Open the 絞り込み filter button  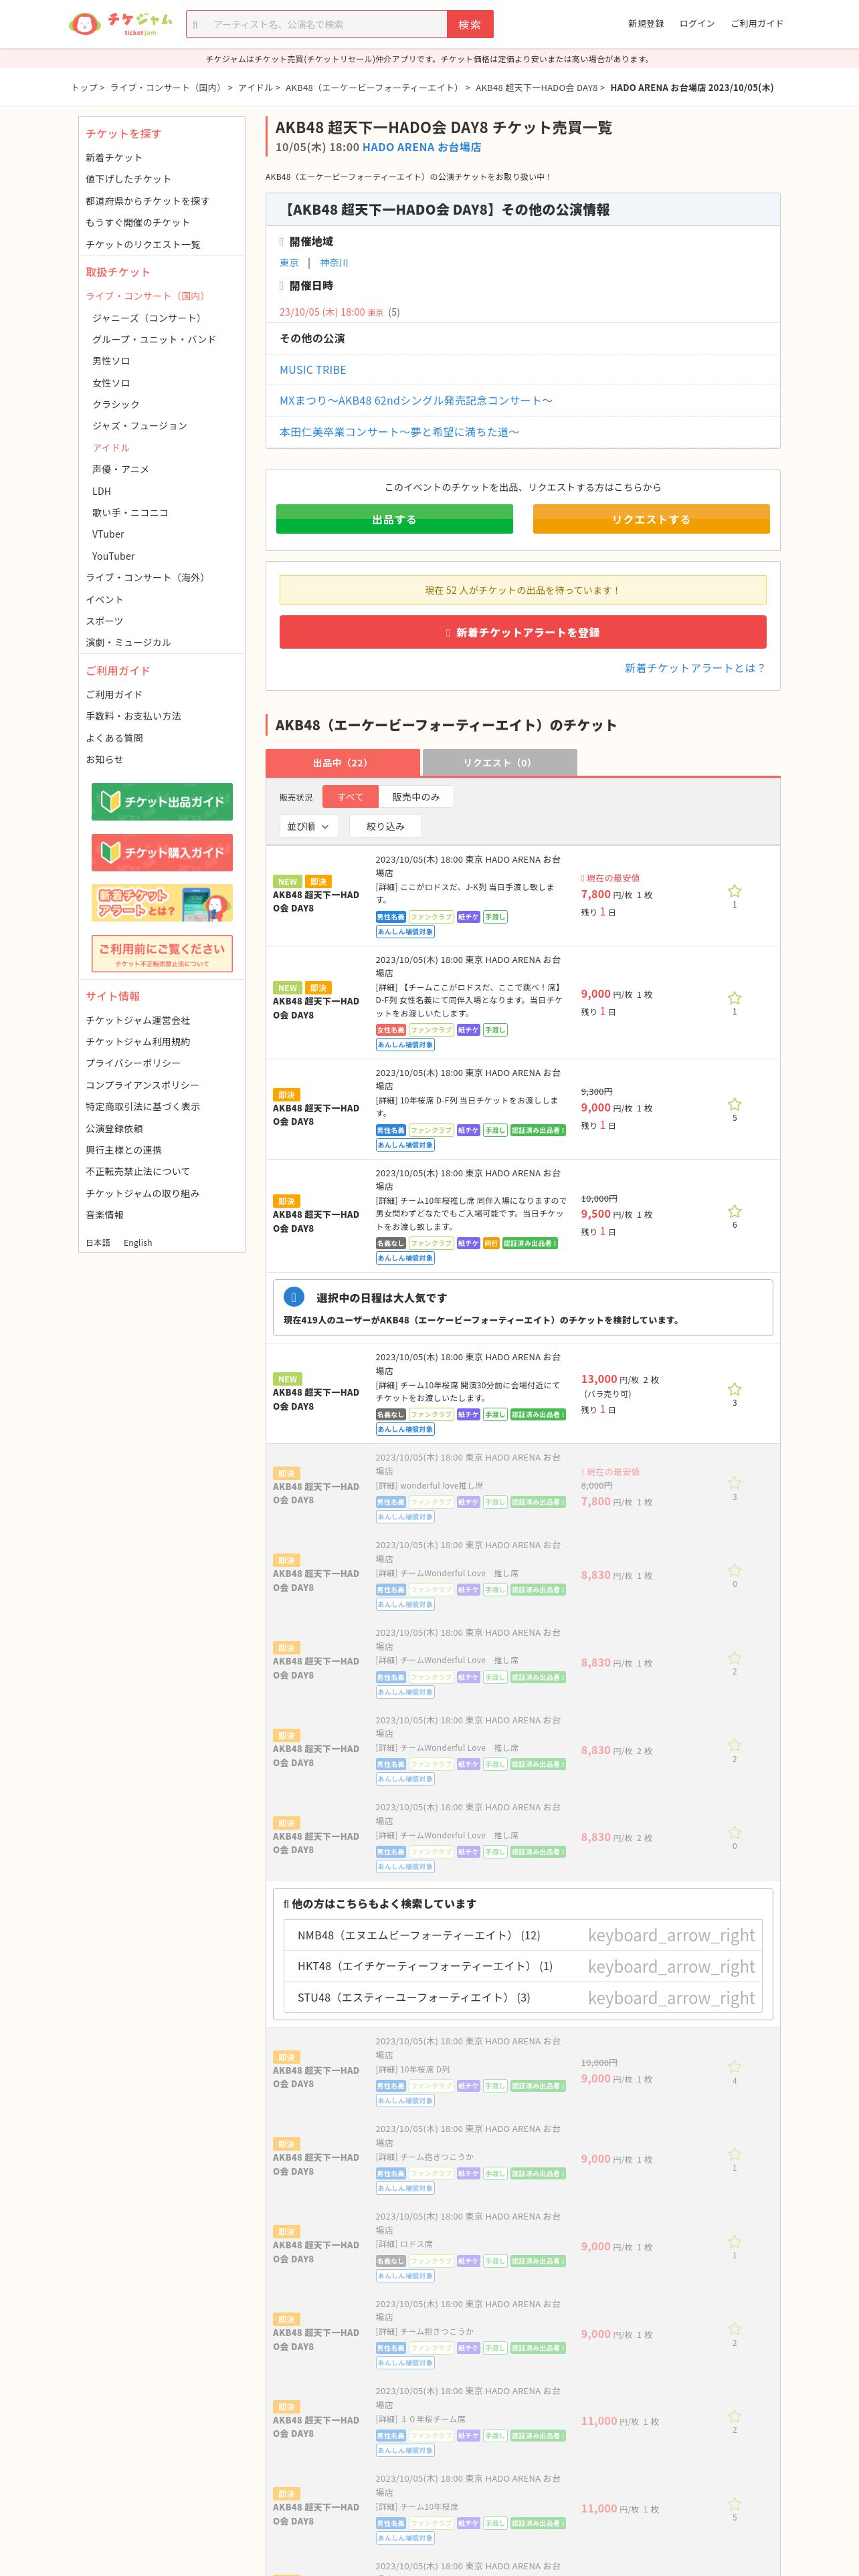(385, 826)
